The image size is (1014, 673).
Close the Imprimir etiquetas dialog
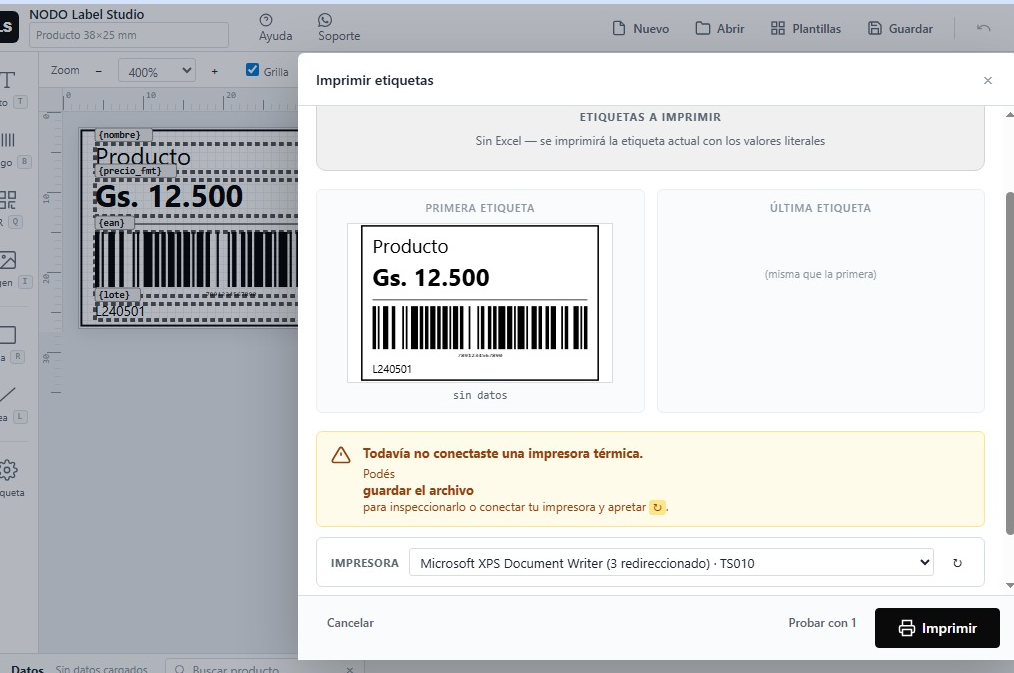point(987,80)
